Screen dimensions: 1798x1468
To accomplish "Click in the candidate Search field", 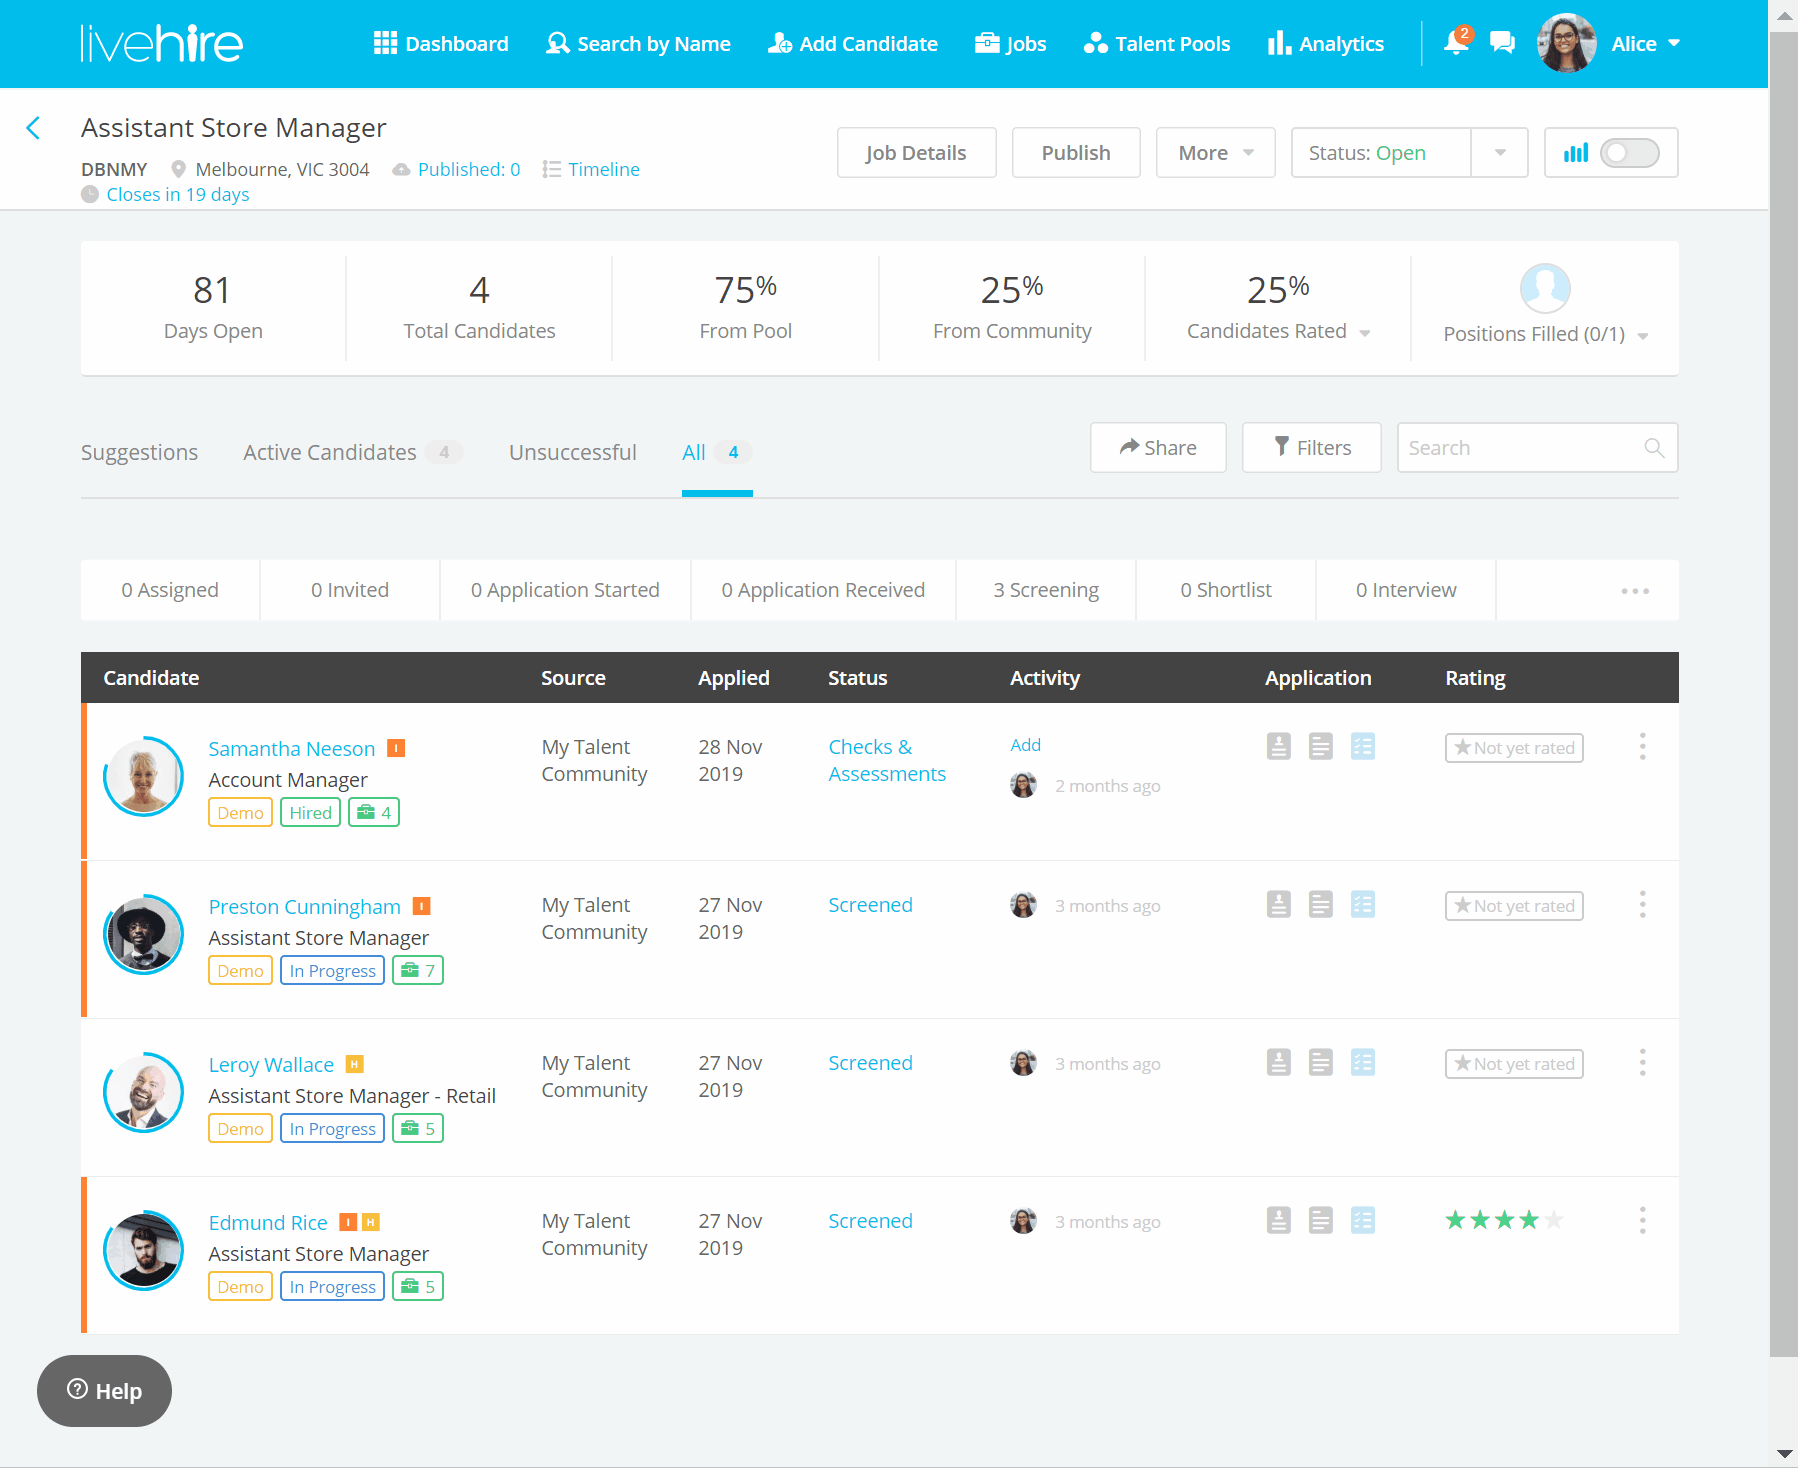I will pyautogui.click(x=1537, y=448).
